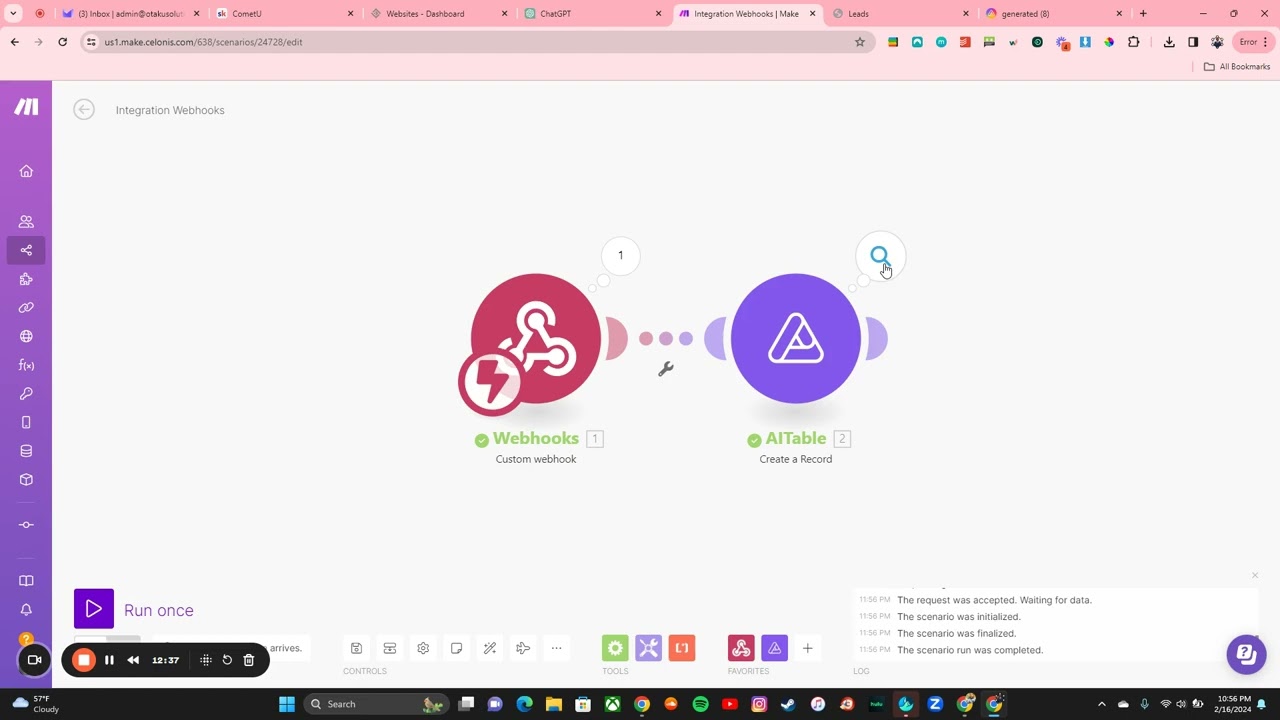The height and width of the screenshot is (720, 1280).
Task: Open the Notifications bell icon
Action: pos(26,609)
